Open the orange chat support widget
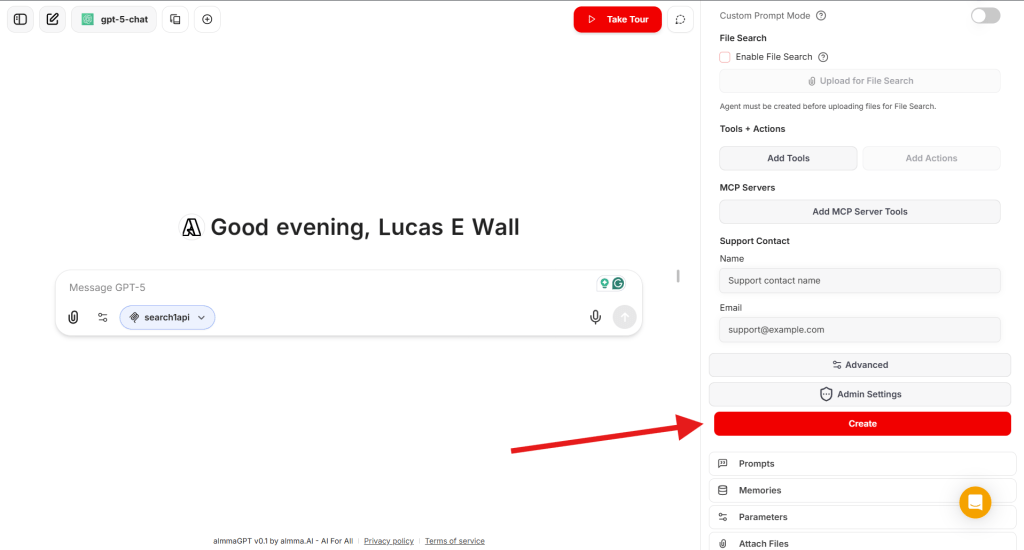The width and height of the screenshot is (1024, 550). 974,502
